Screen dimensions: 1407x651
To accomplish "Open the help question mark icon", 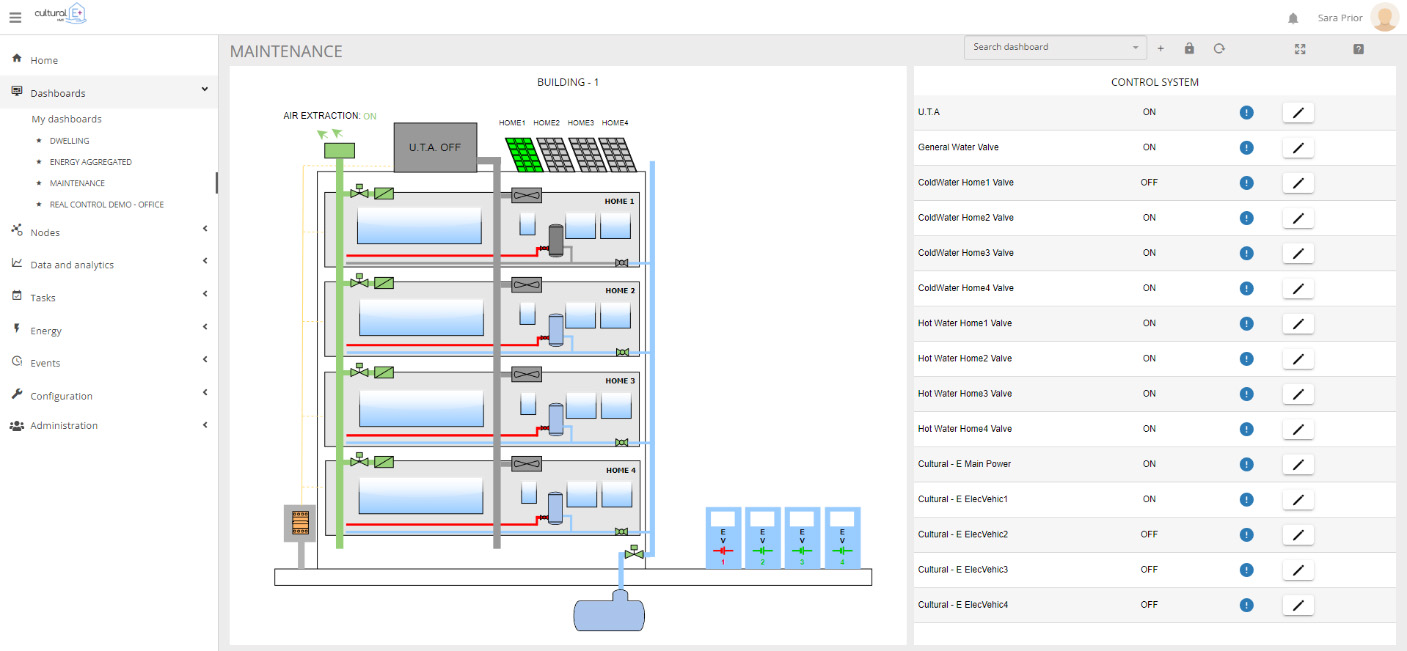I will tap(1358, 48).
